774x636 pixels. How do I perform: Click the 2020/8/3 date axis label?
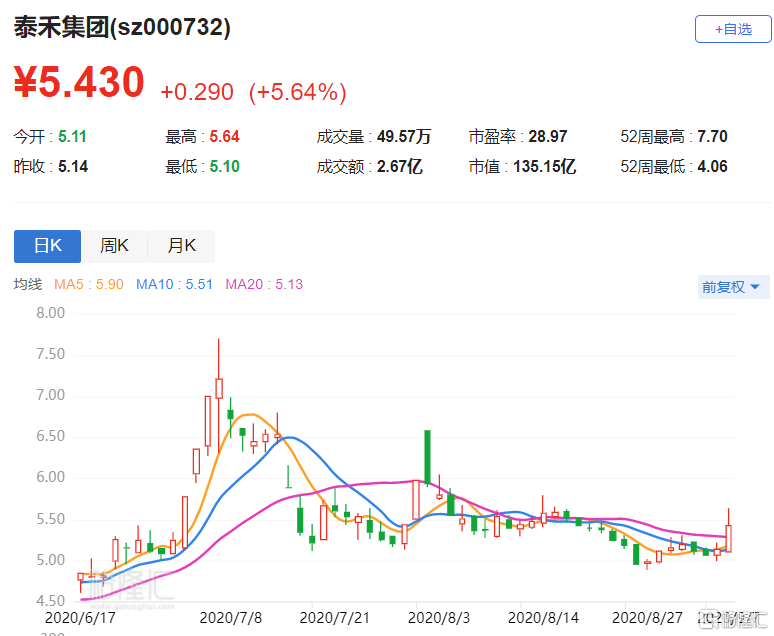click(439, 618)
